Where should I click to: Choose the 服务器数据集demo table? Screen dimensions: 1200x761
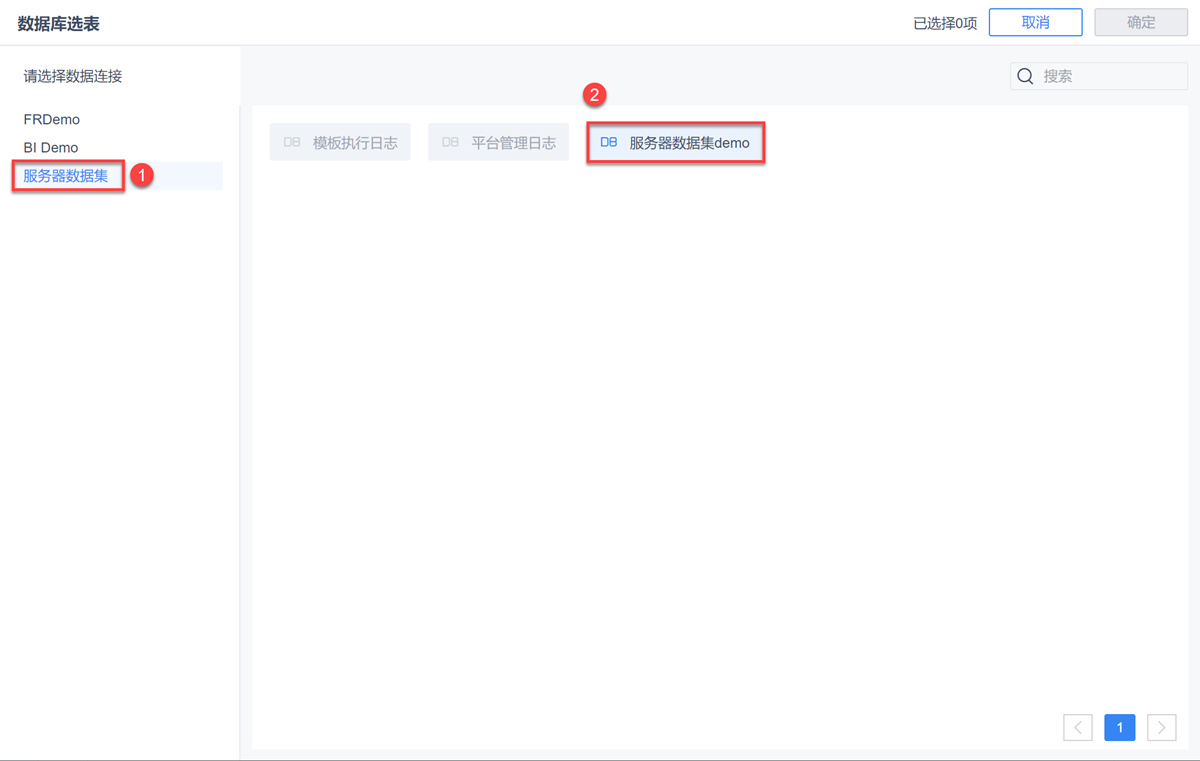676,143
